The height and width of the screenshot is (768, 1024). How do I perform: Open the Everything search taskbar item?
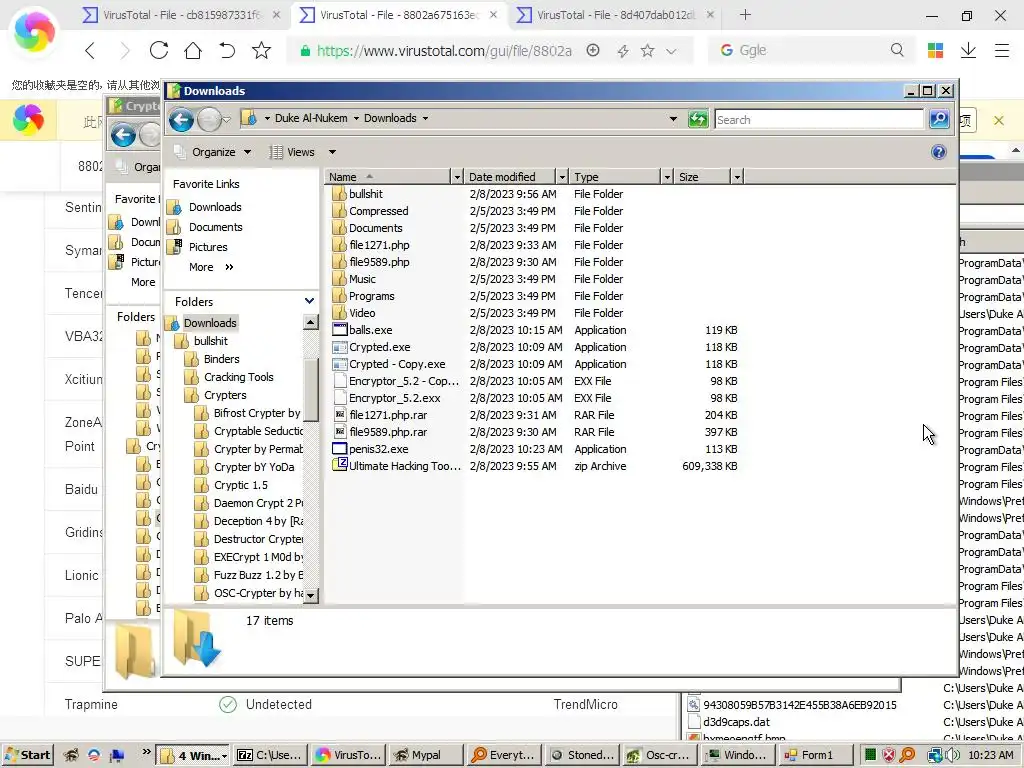click(503, 755)
